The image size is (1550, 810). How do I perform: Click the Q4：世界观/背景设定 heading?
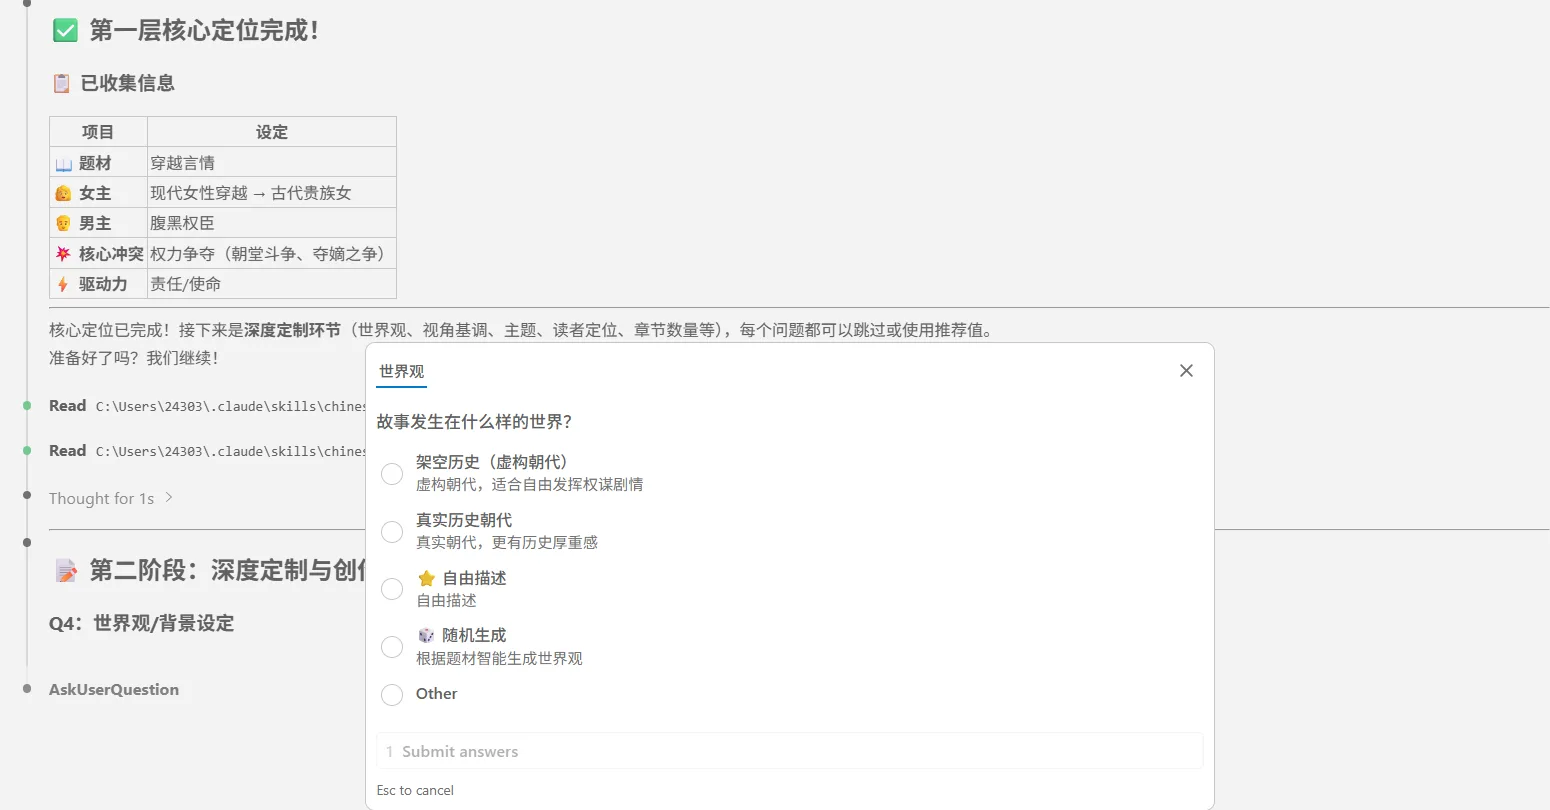tap(141, 623)
